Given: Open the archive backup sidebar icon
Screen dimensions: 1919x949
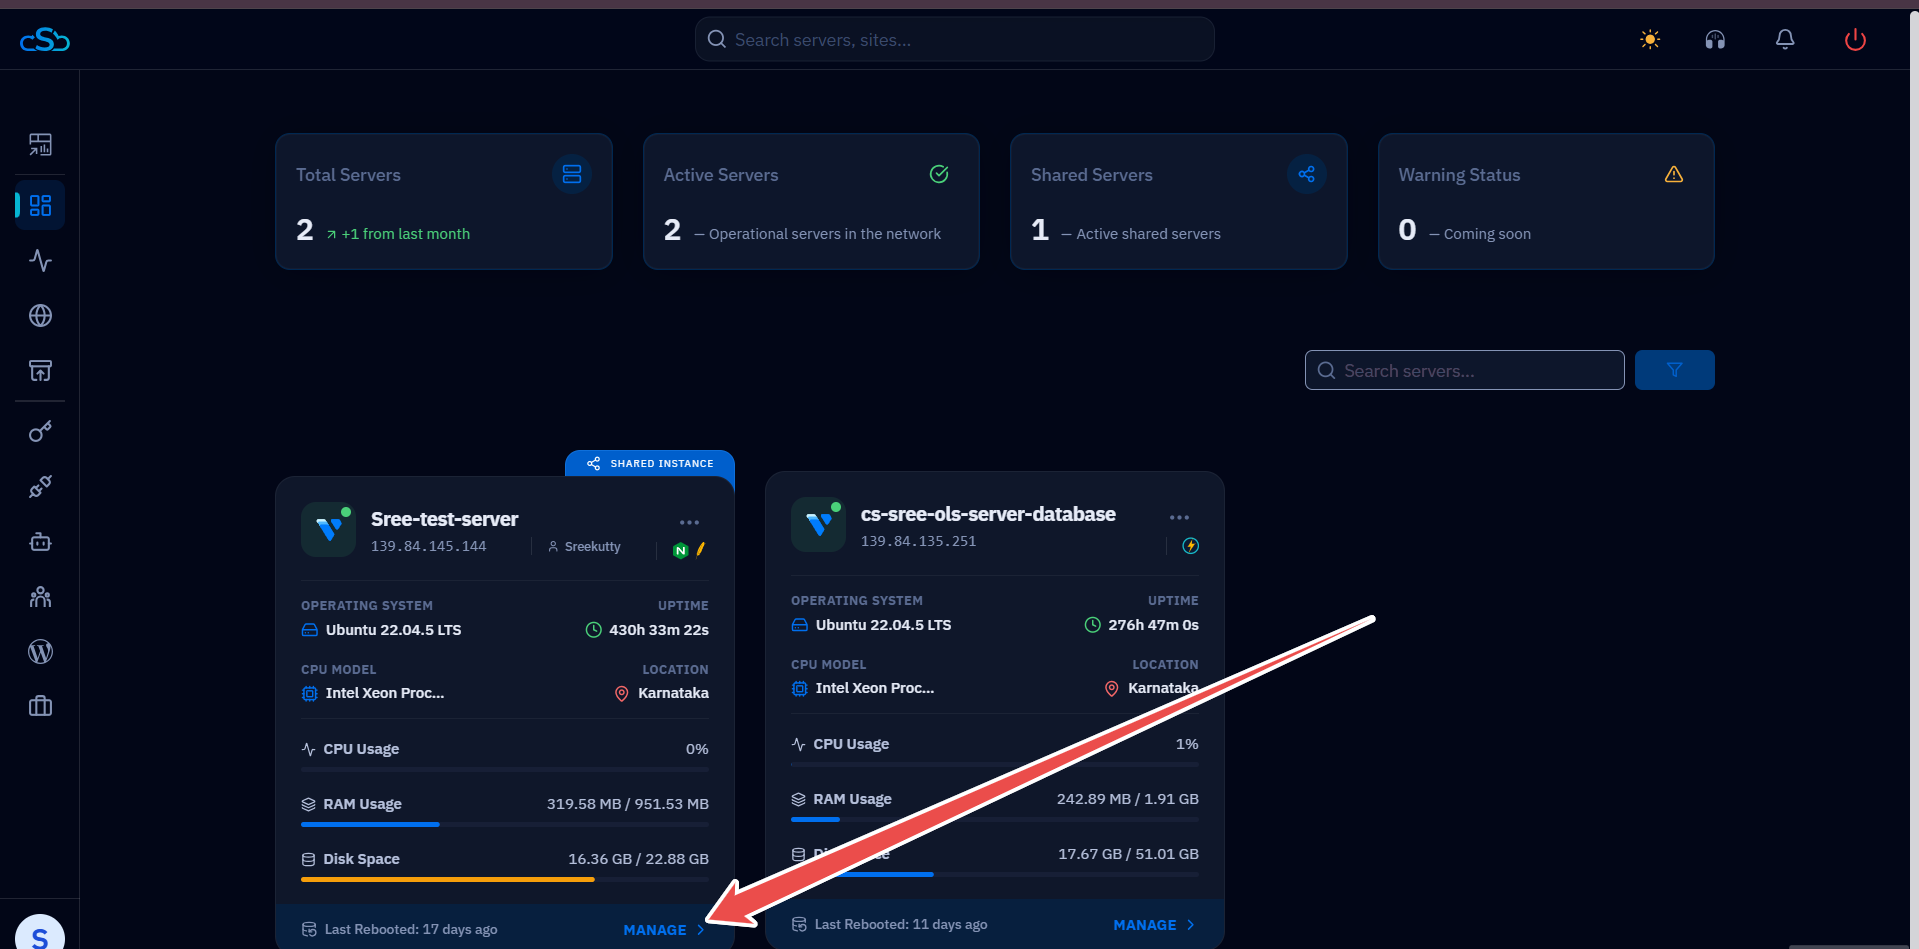Looking at the screenshot, I should tap(40, 371).
